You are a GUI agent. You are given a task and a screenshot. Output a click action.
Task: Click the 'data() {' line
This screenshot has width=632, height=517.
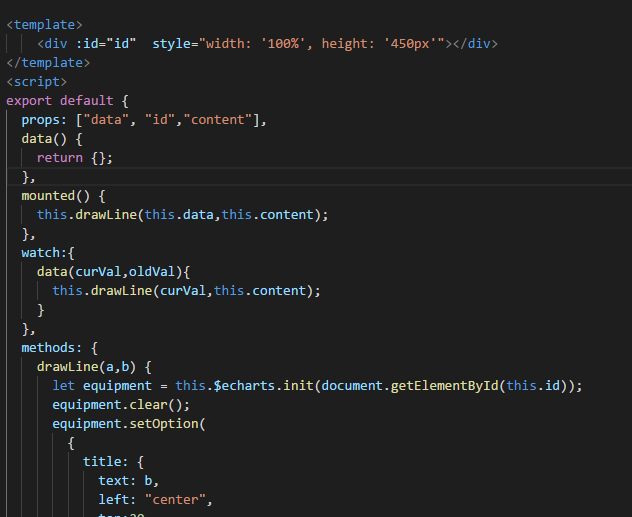coord(52,139)
